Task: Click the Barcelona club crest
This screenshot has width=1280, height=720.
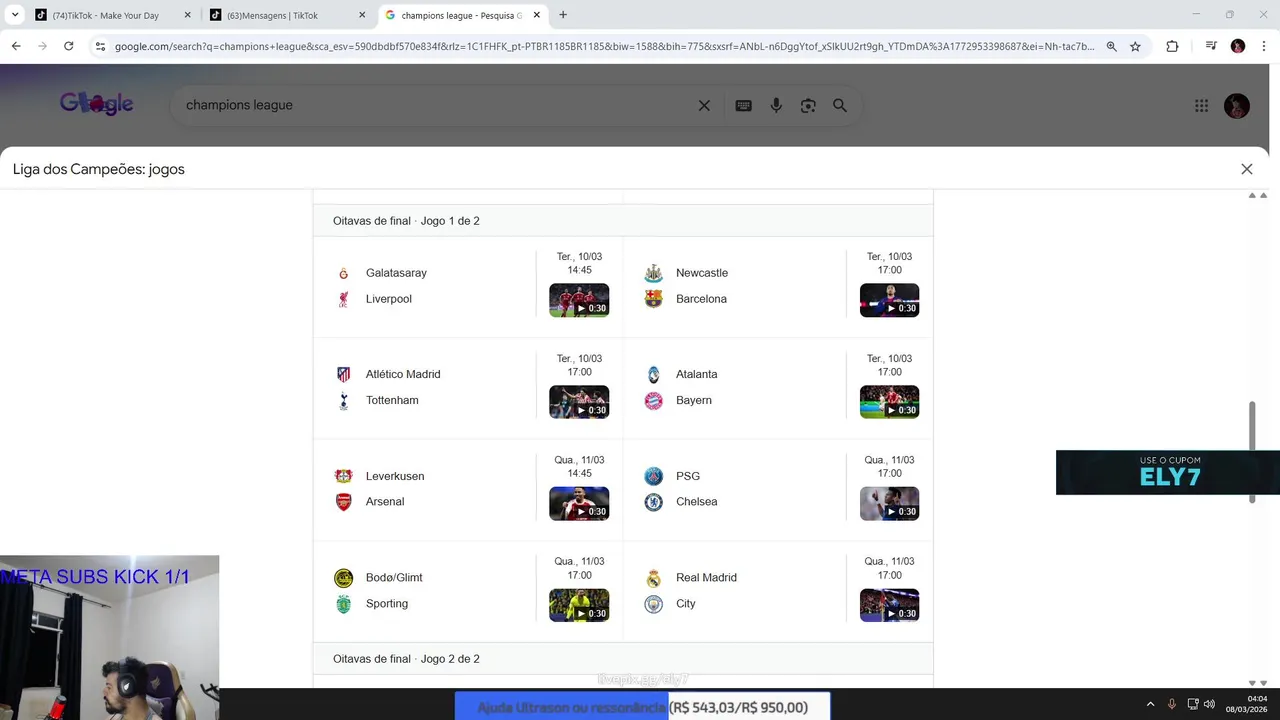Action: pyautogui.click(x=653, y=299)
